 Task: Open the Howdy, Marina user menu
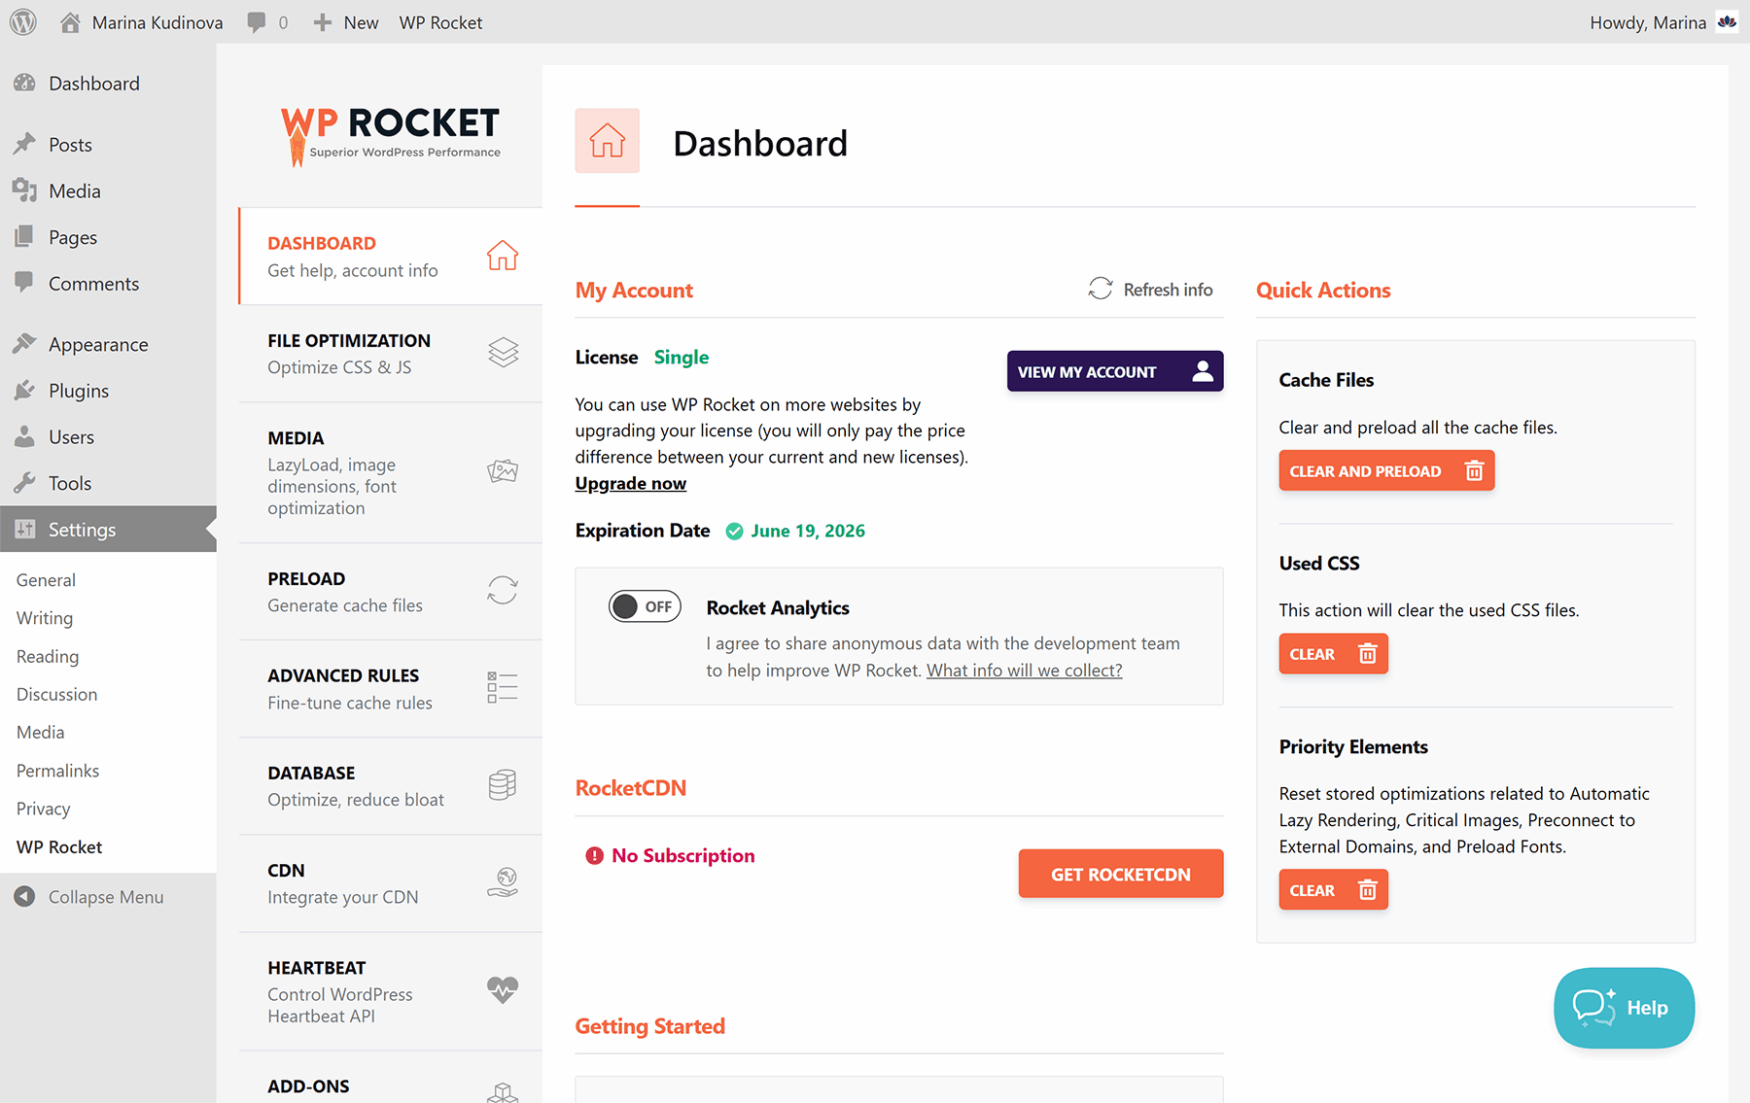[x=1660, y=22]
